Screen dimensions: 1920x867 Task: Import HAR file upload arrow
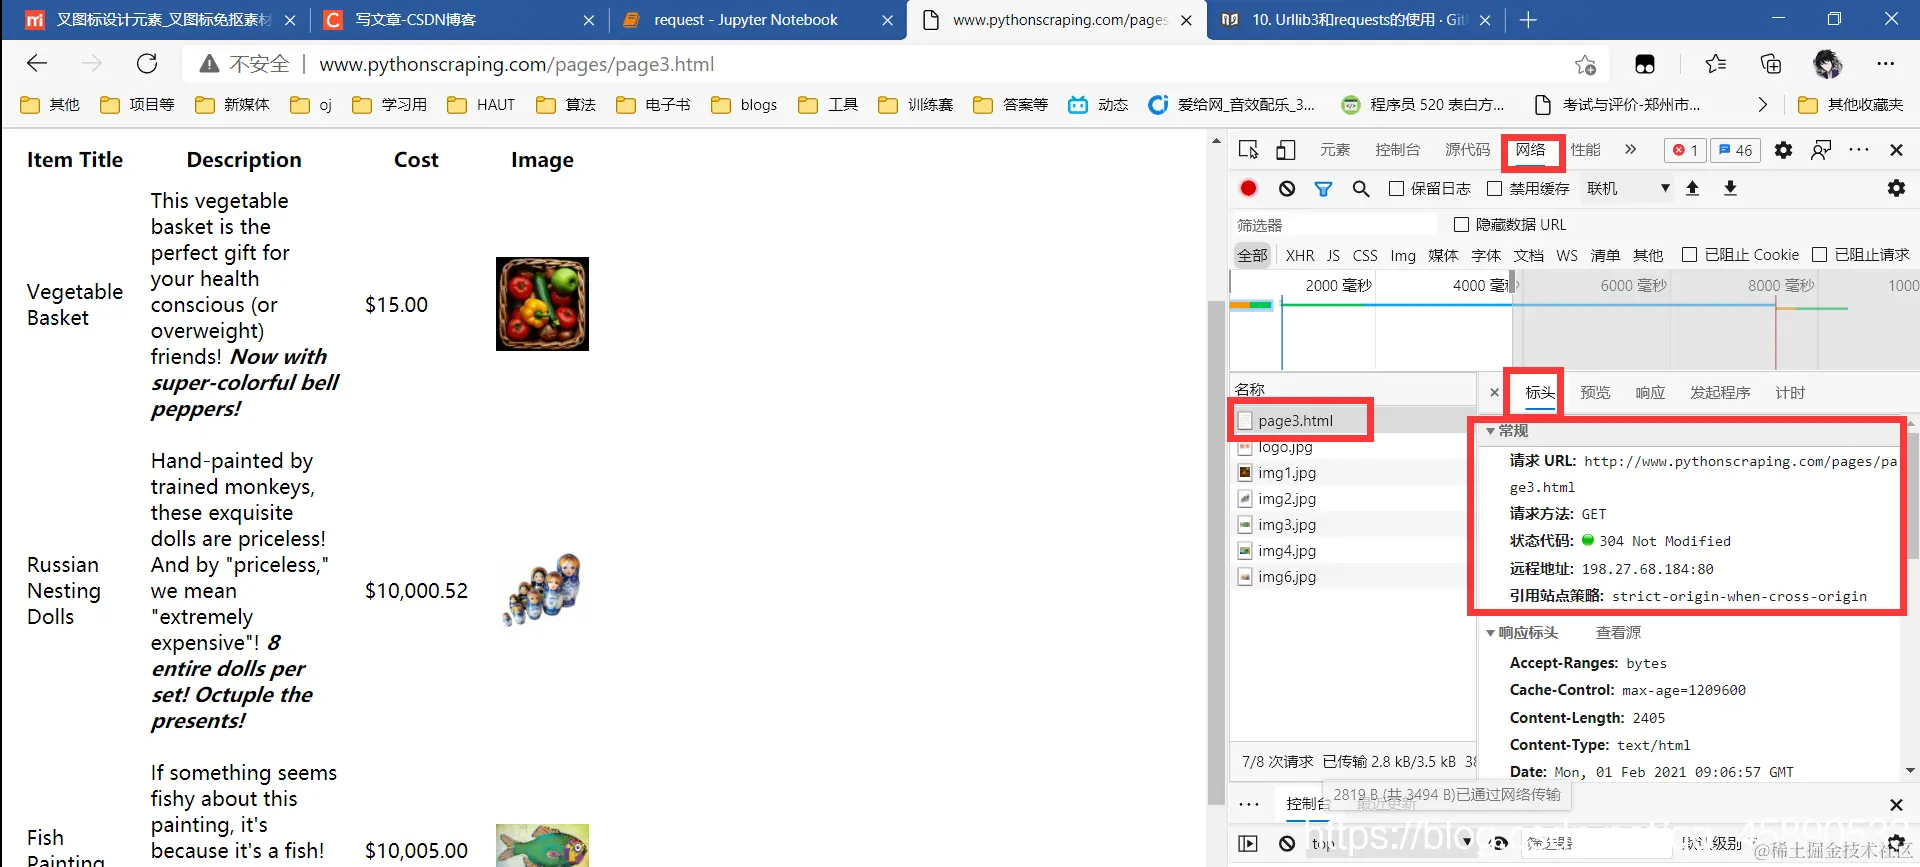[x=1693, y=188]
